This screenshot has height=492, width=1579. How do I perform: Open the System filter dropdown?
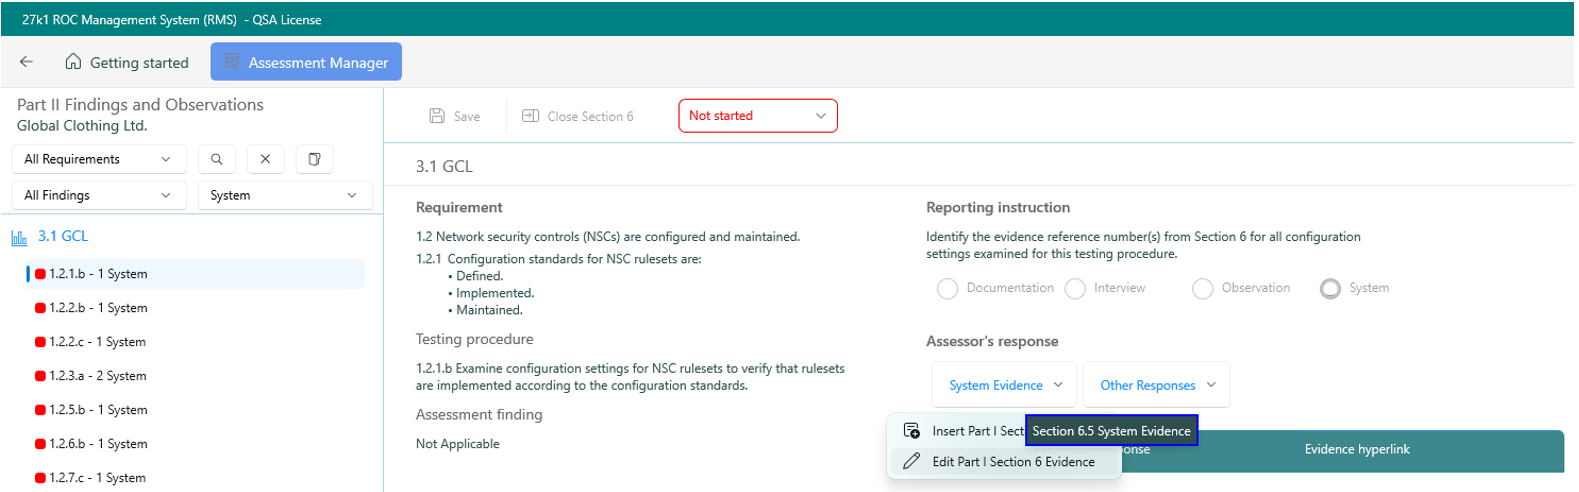(x=284, y=195)
